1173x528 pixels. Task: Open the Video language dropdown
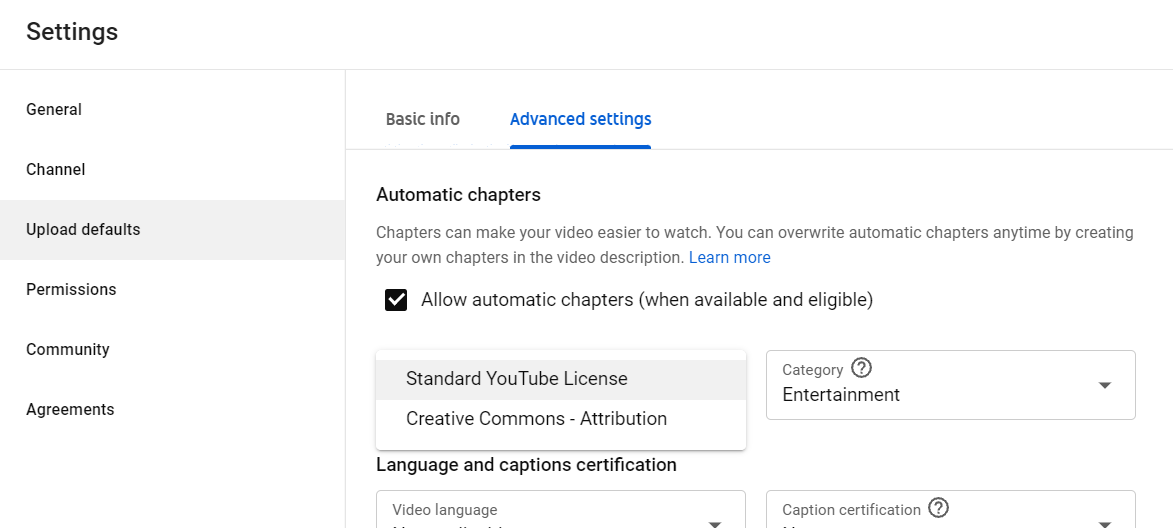pyautogui.click(x=561, y=510)
